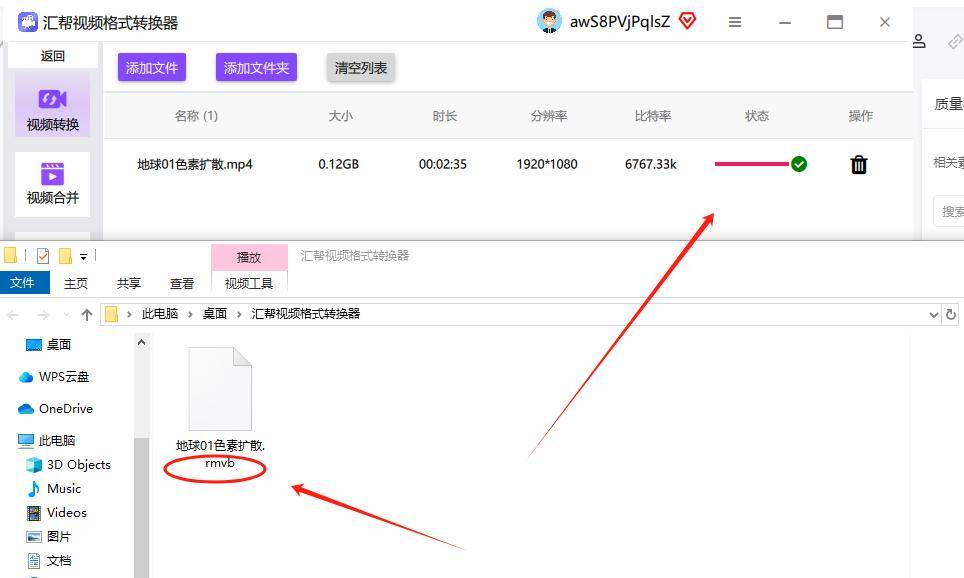Click the username awS8PVjPqlsZ
The width and height of the screenshot is (964, 578).
coord(620,22)
